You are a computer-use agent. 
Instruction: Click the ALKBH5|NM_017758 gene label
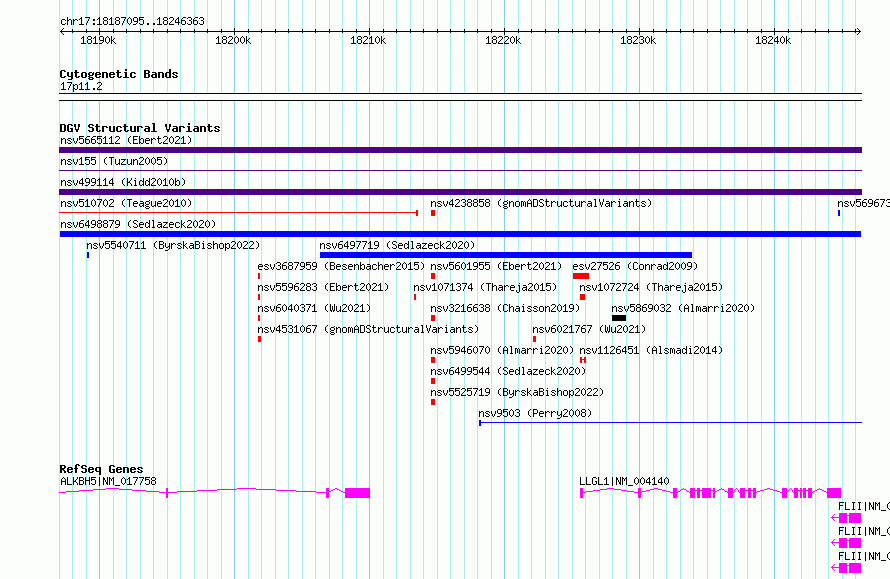tap(108, 481)
